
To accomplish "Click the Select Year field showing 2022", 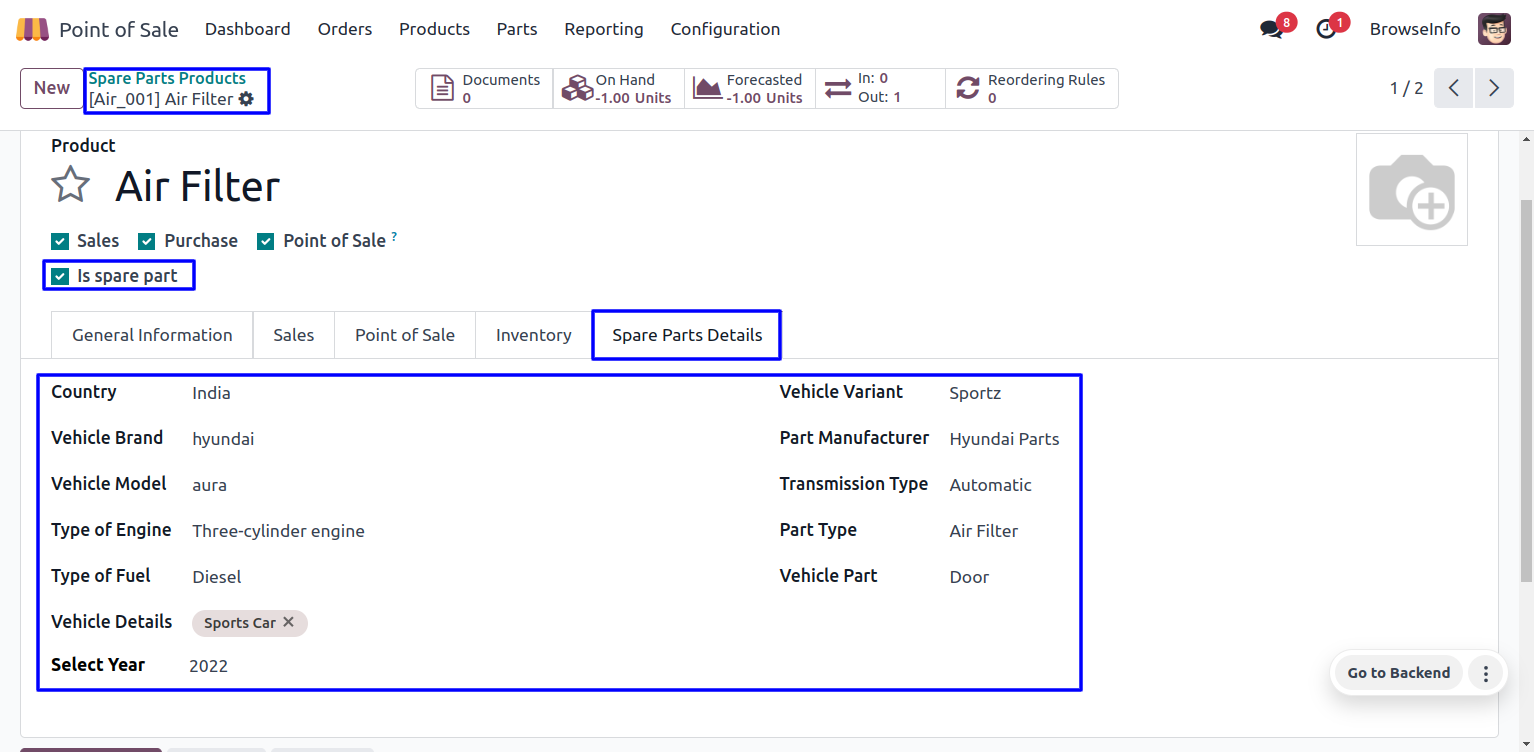I will (x=209, y=666).
